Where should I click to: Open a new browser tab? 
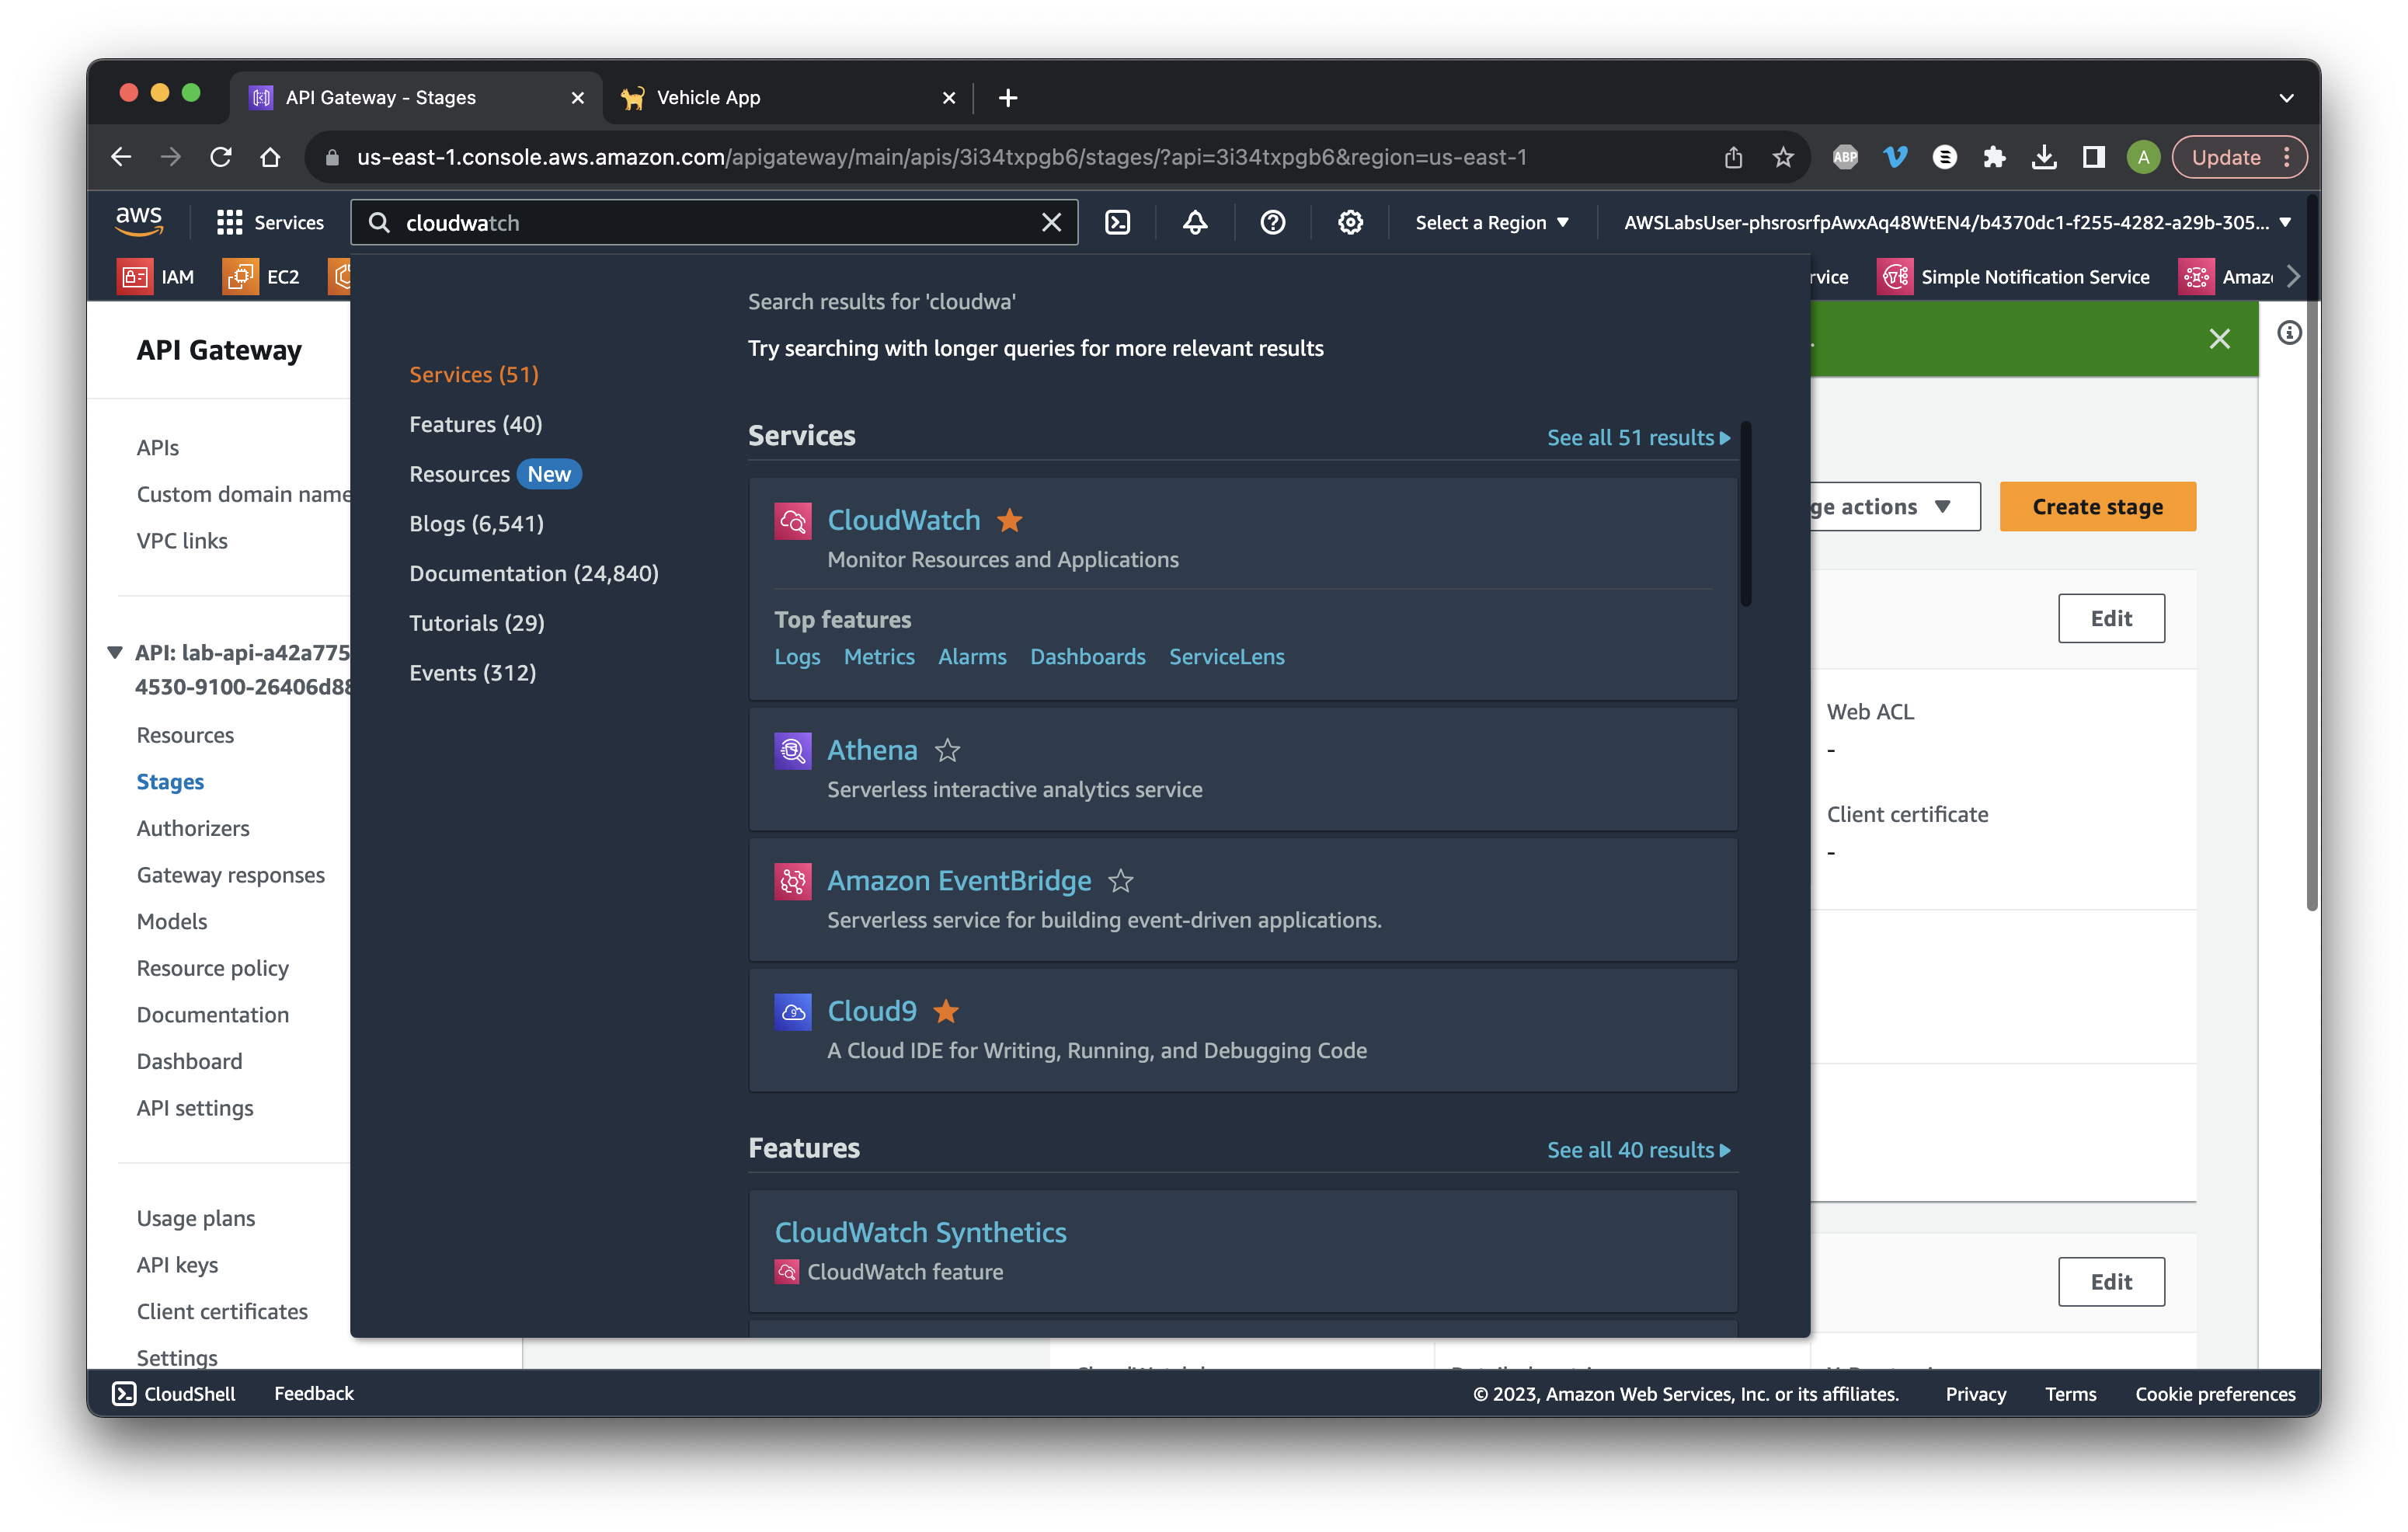point(1008,97)
